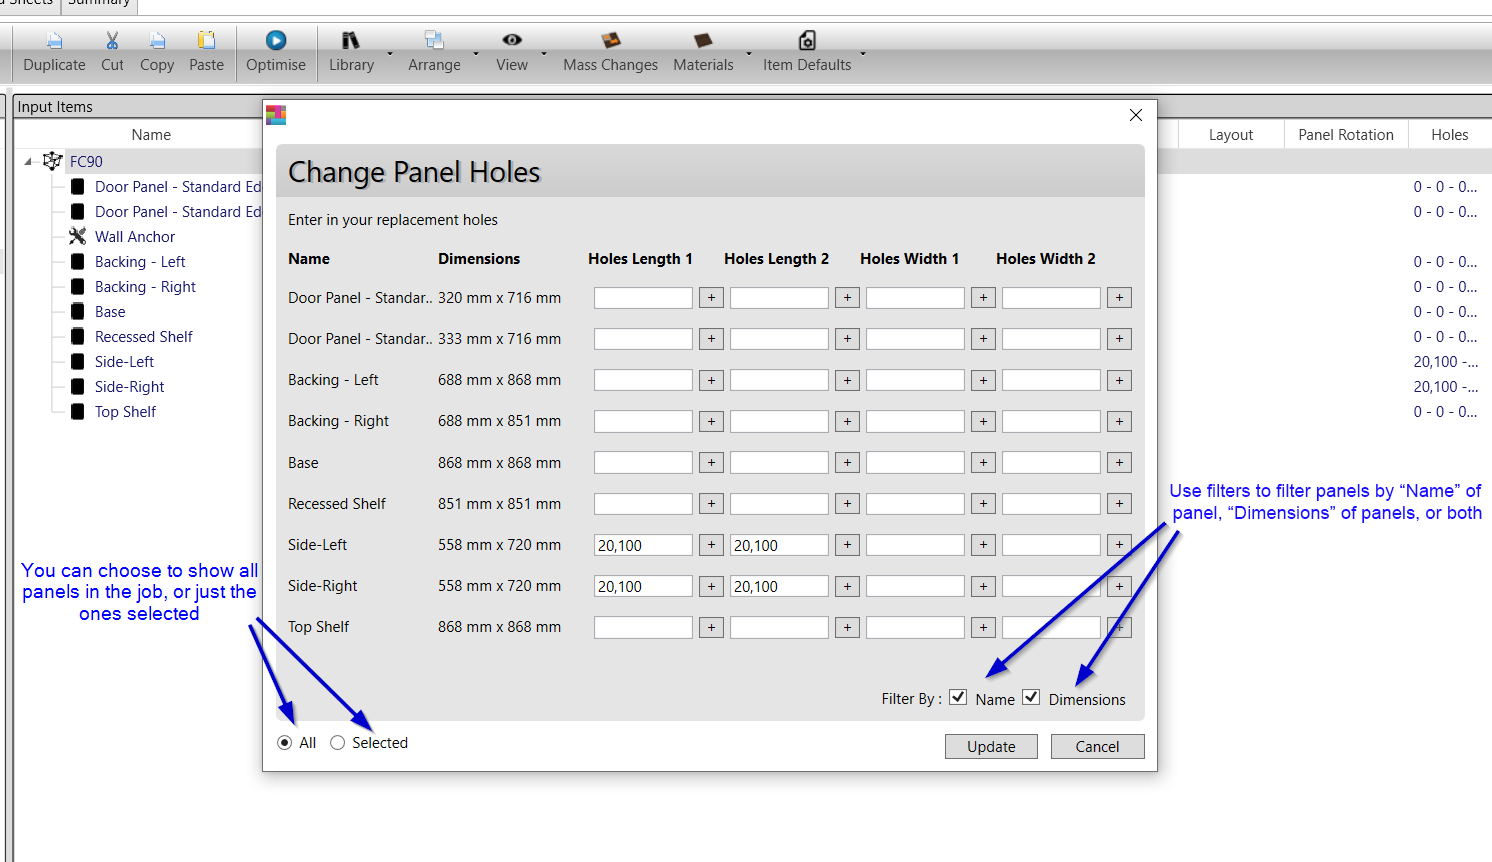Open the Arrange dropdown arrow
The image size is (1492, 862).
476,53
